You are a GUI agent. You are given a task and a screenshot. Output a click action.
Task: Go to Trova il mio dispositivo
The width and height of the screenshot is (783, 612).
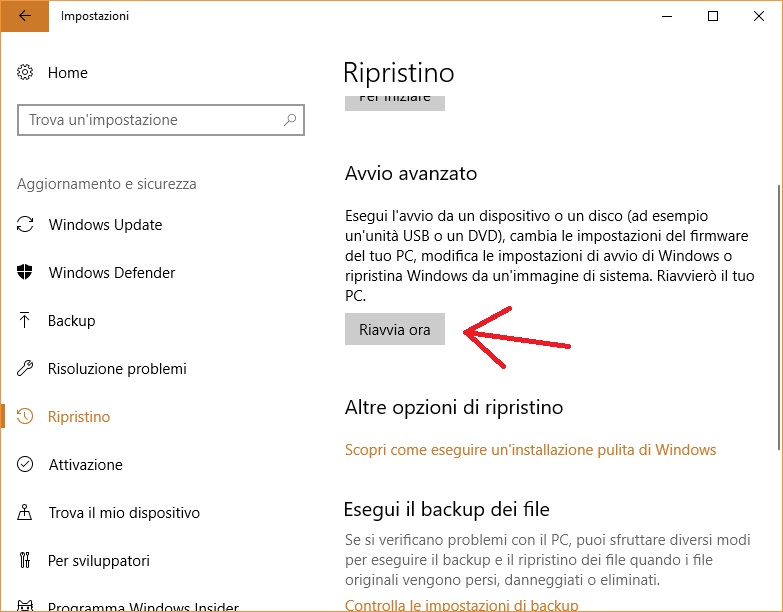pyautogui.click(x=124, y=512)
